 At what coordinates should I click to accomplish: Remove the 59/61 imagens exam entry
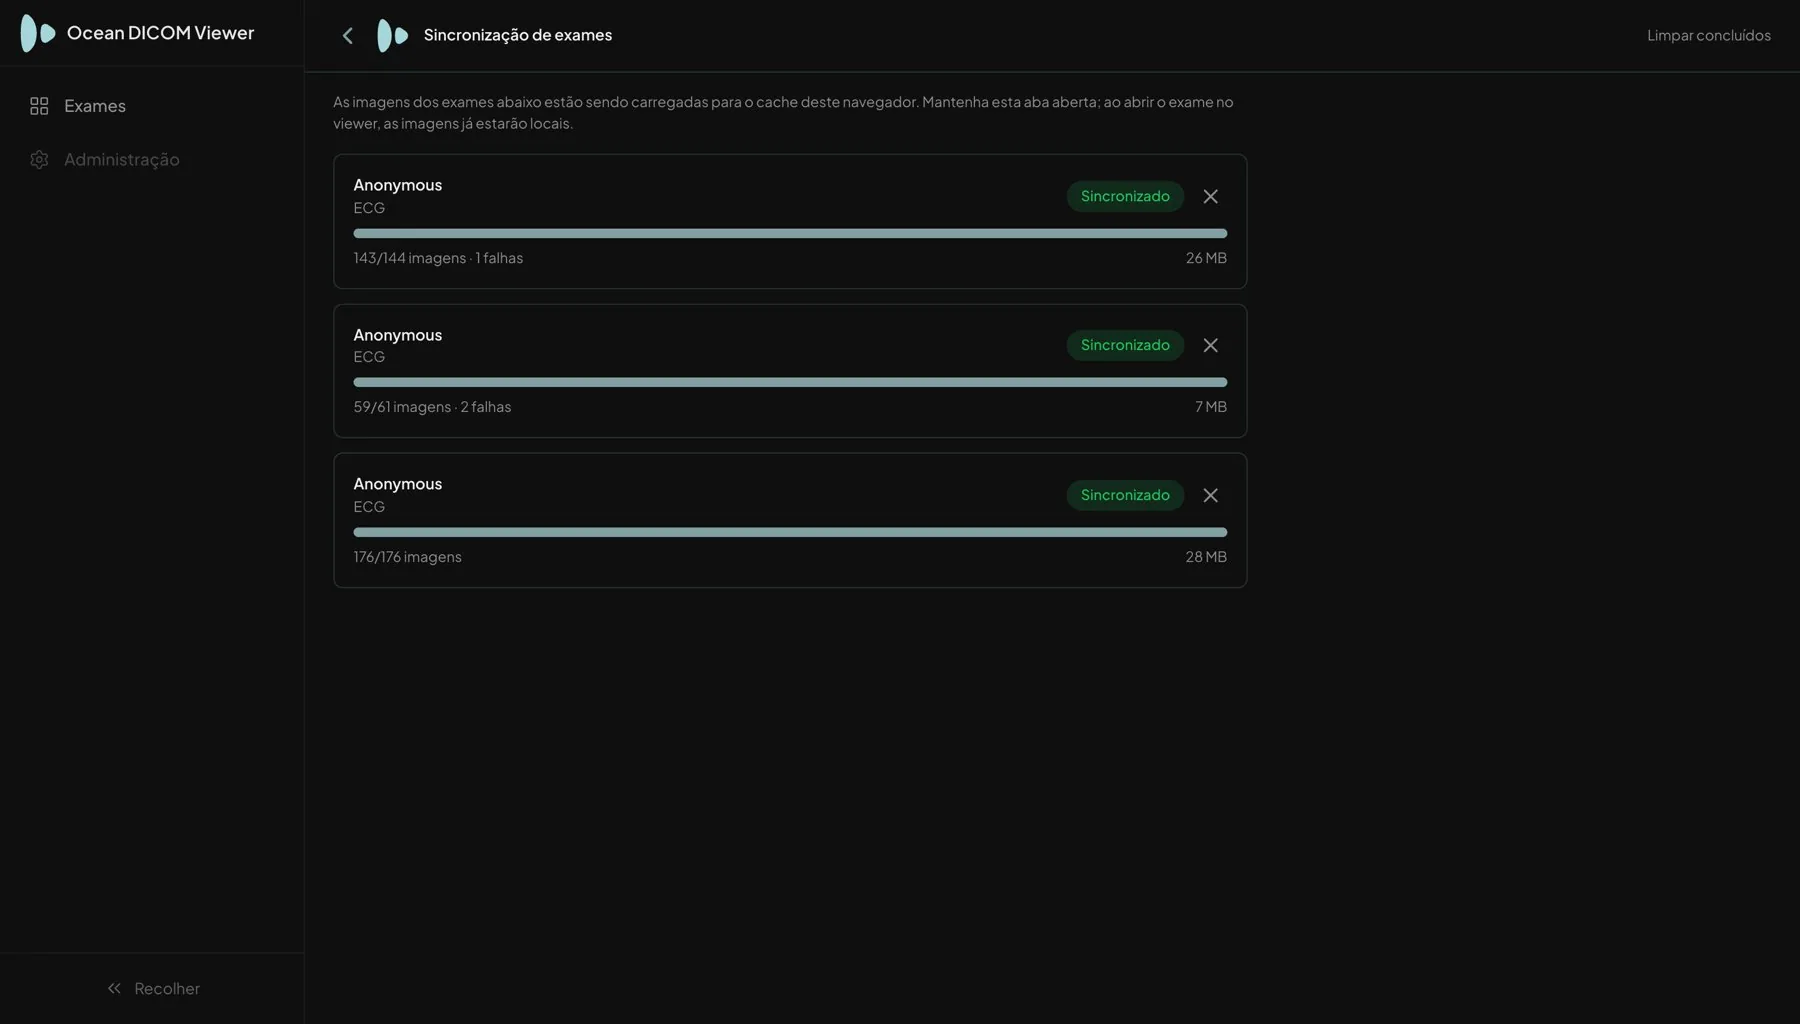point(1210,346)
